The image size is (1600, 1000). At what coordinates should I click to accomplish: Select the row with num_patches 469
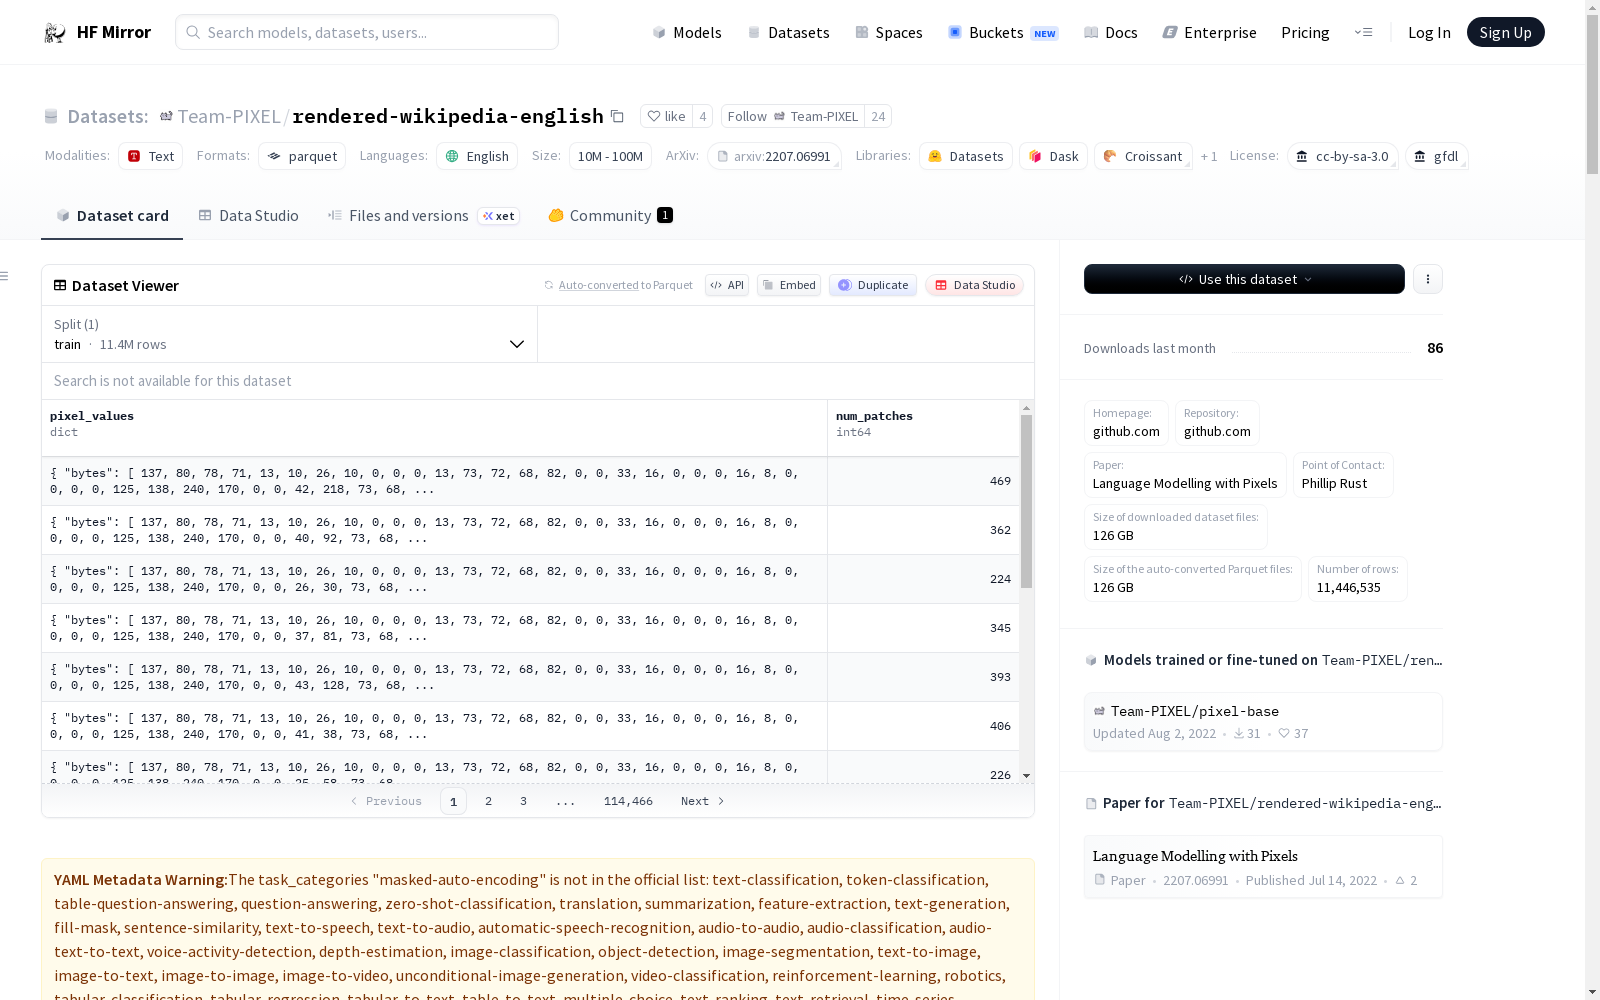click(530, 481)
